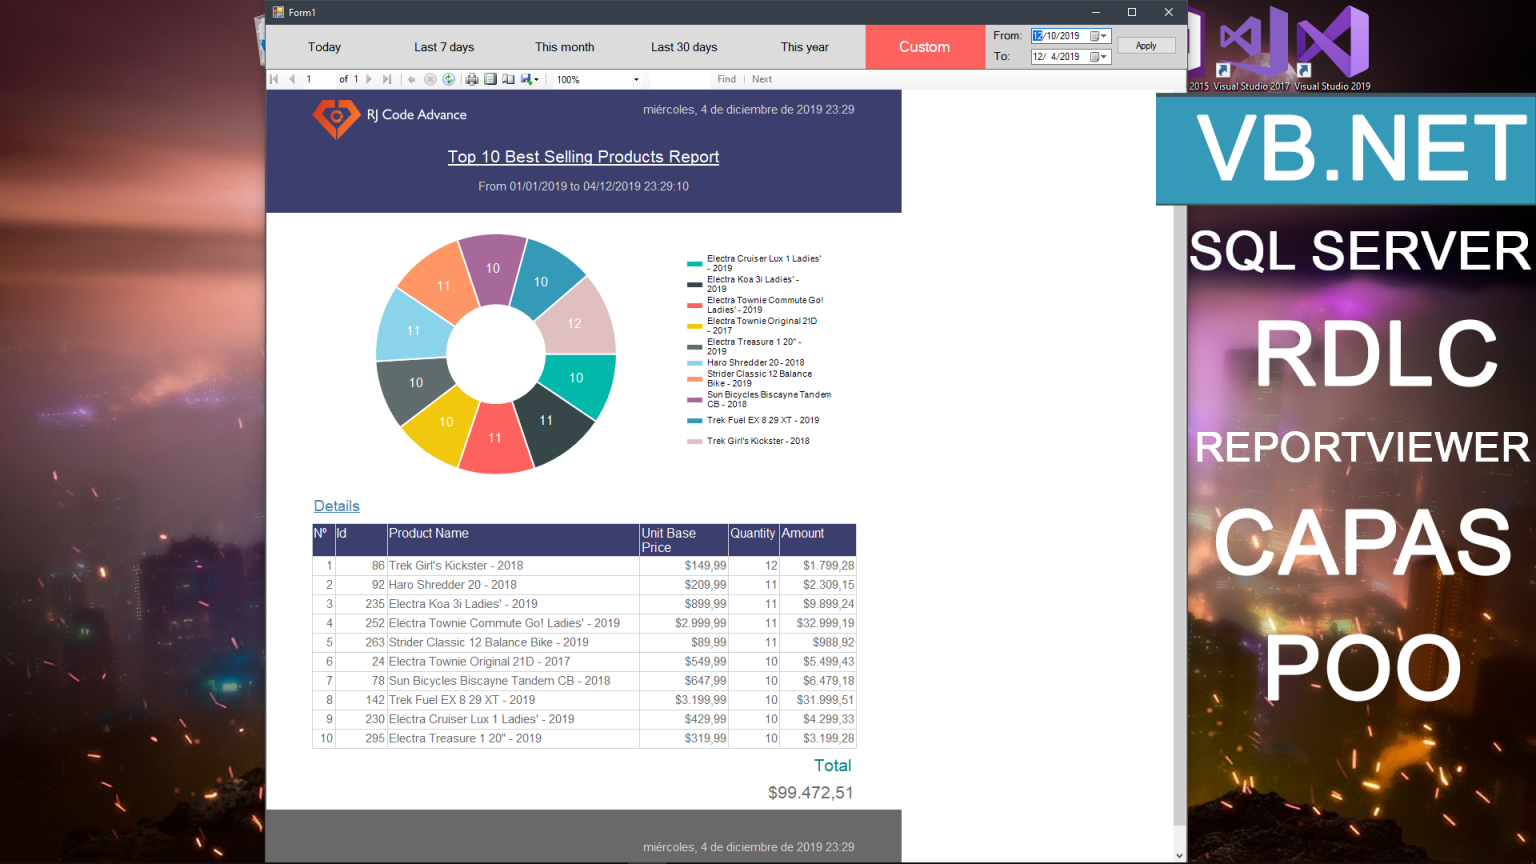Click first-page navigation icon
1536x864 pixels.
tap(273, 79)
